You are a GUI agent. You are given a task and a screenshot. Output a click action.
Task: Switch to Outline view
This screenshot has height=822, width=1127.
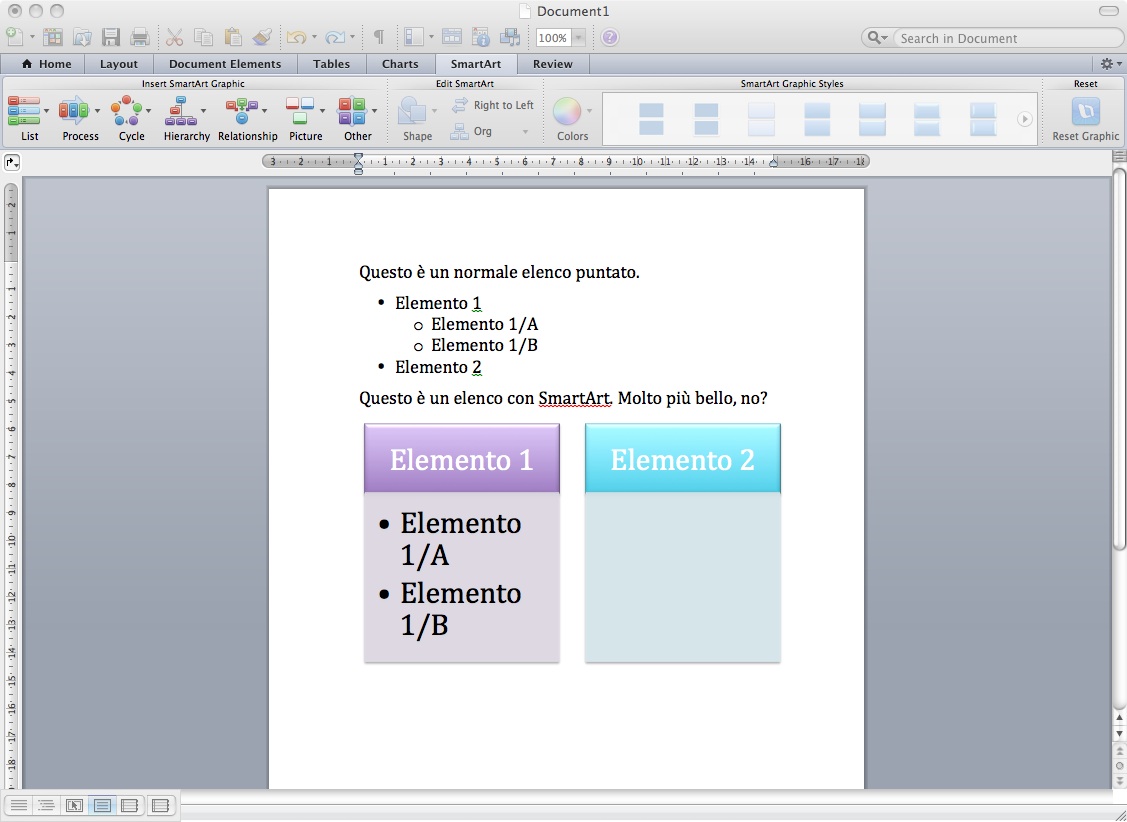[x=47, y=805]
